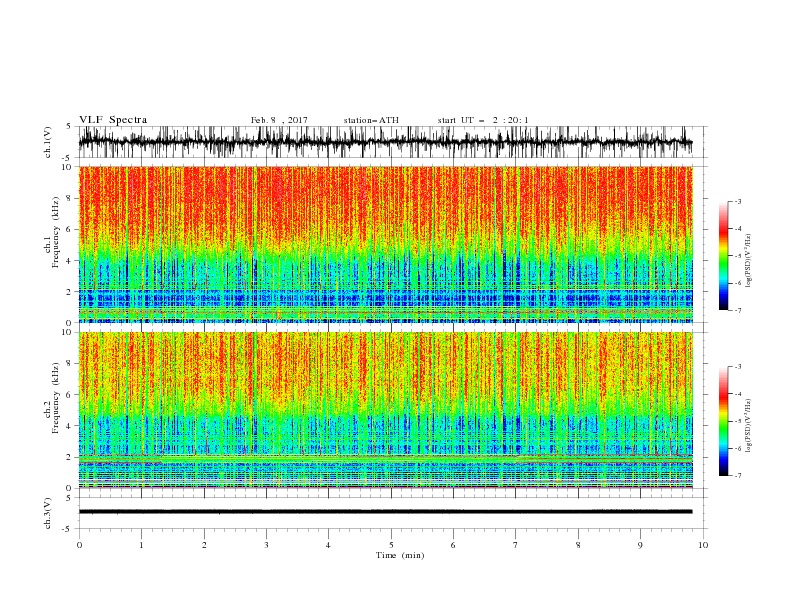Click the "4" kHz tick on ch.2 frequency axis

[71, 426]
